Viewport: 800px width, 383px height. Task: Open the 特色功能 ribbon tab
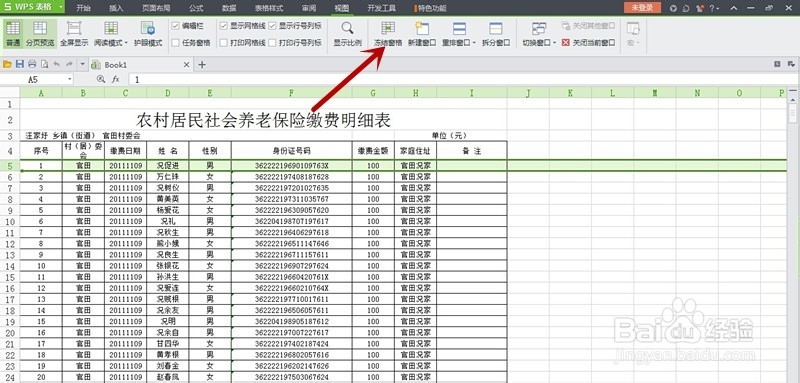click(x=431, y=8)
